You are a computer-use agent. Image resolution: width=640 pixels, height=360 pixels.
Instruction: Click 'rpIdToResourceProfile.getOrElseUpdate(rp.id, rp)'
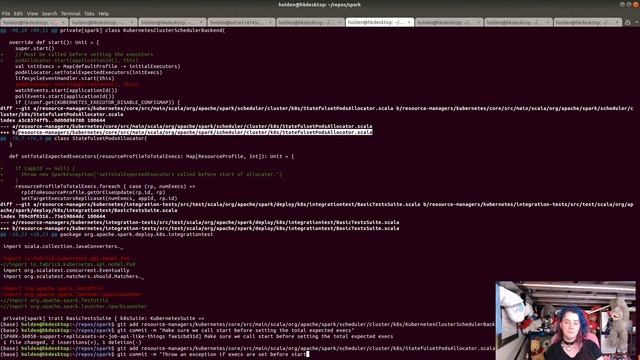(x=93, y=192)
